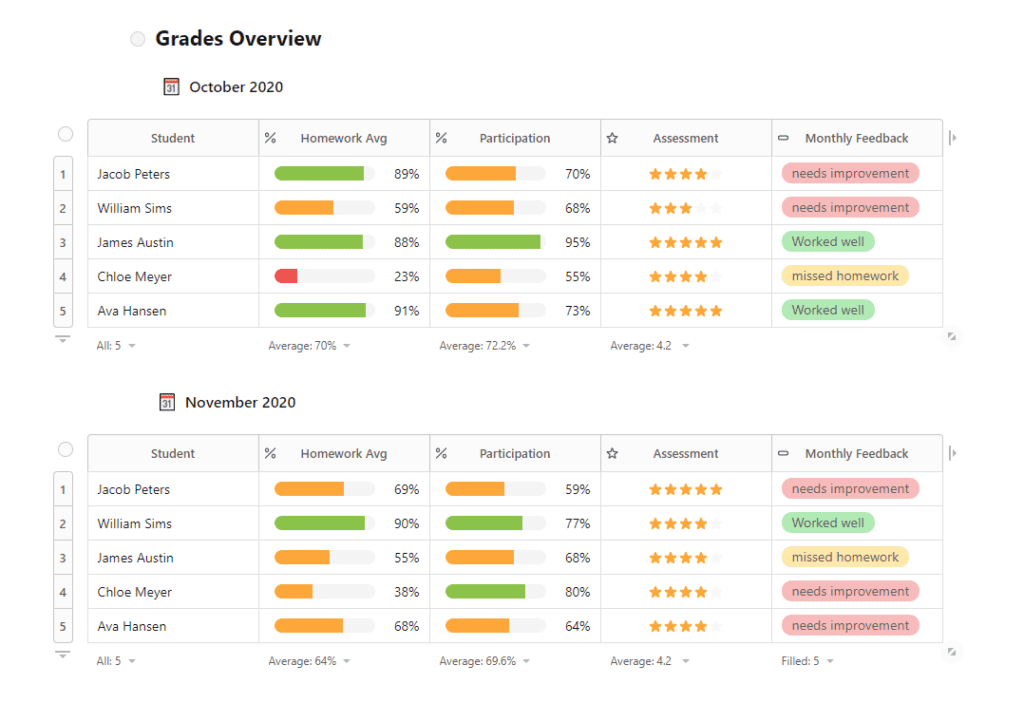Toggle the circle checkbox next to Grades Overview

tap(138, 39)
